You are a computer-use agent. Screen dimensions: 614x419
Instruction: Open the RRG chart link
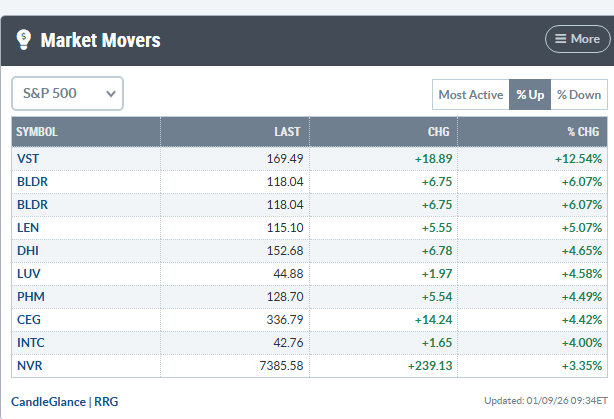click(x=105, y=401)
